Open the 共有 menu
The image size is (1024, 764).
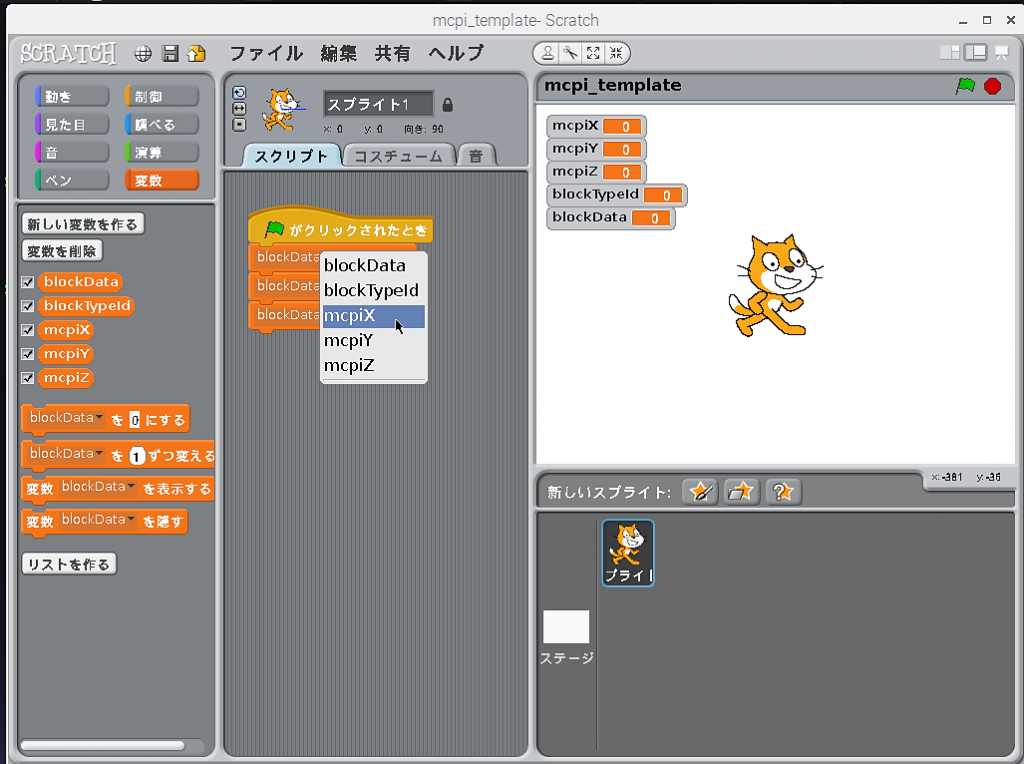click(x=392, y=54)
